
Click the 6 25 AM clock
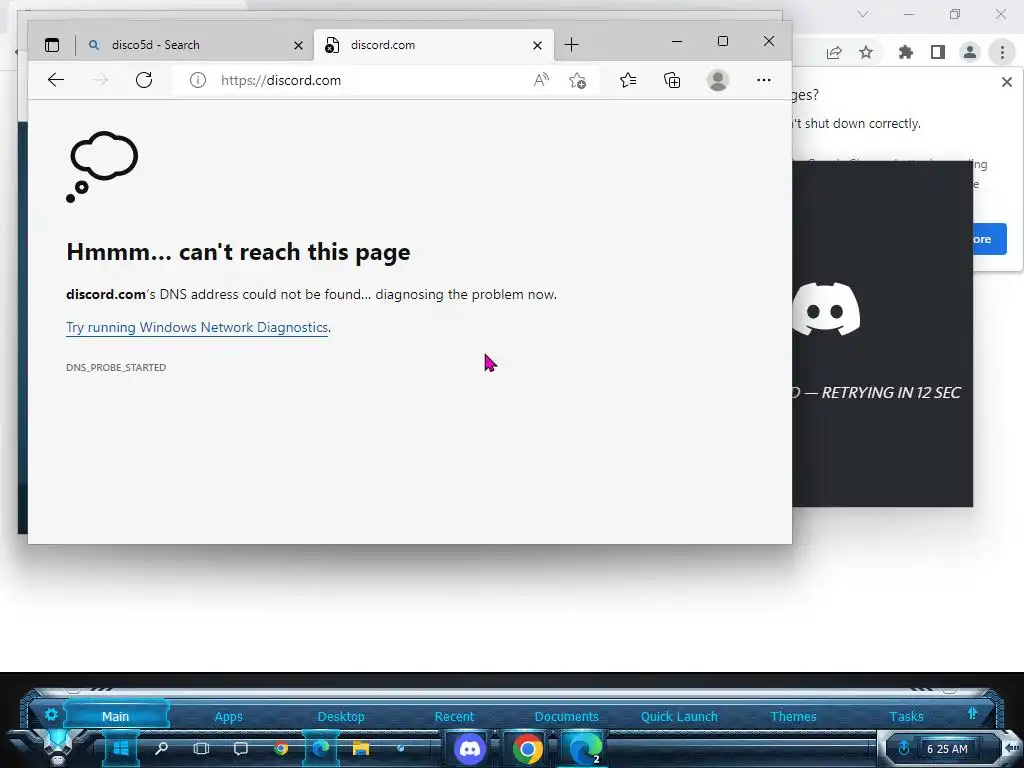pos(947,749)
